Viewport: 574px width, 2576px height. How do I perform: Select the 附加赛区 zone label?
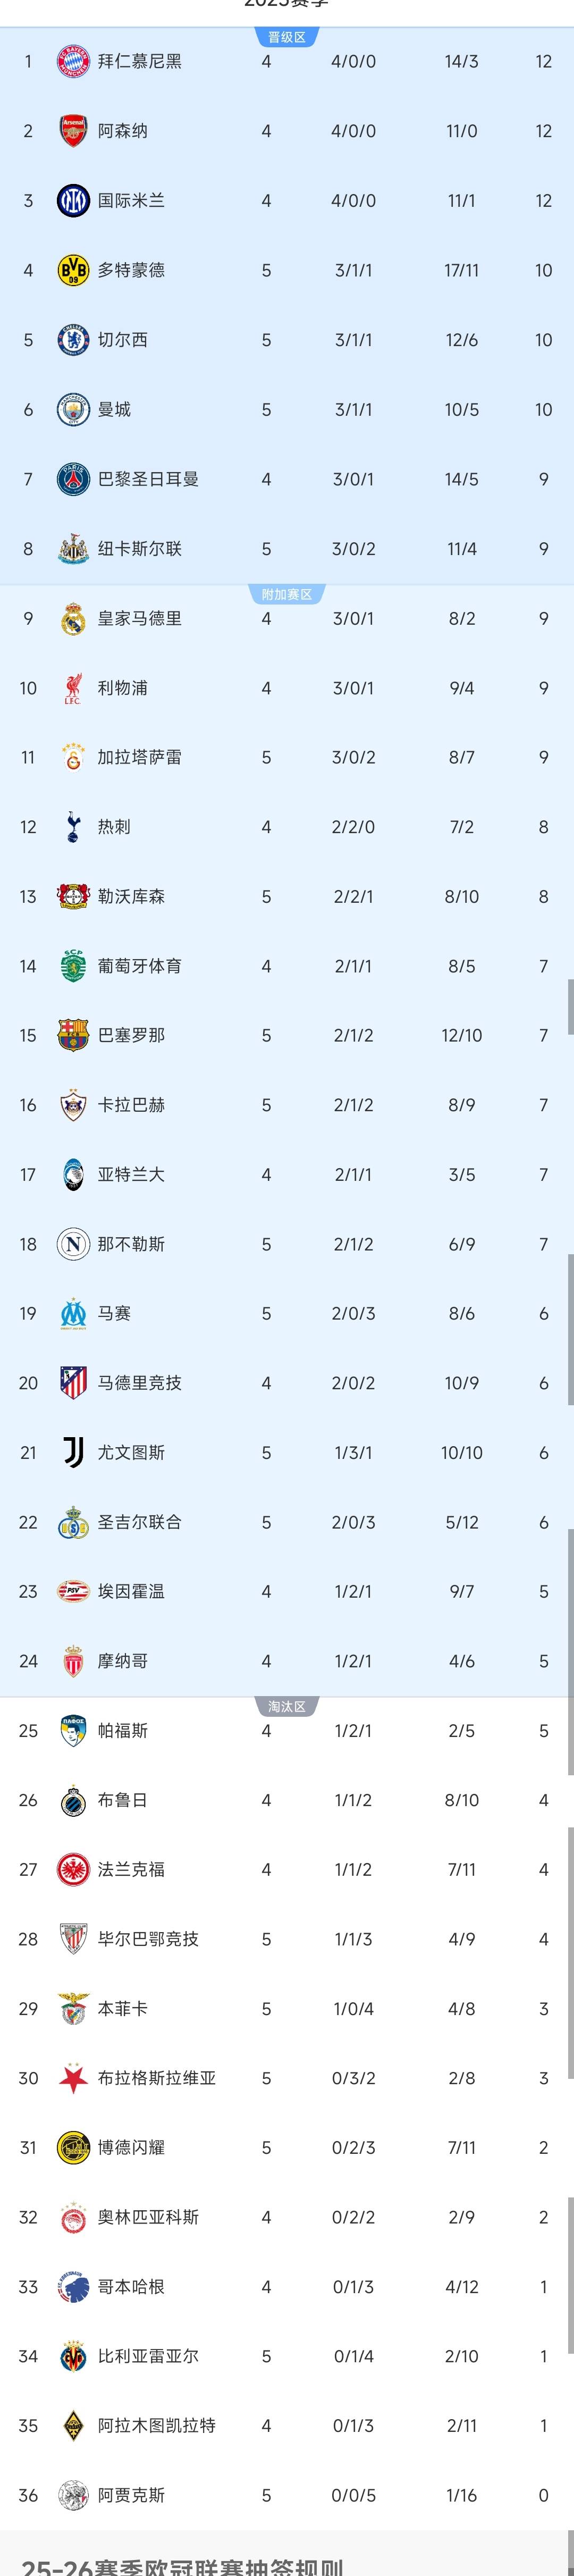pyautogui.click(x=287, y=595)
